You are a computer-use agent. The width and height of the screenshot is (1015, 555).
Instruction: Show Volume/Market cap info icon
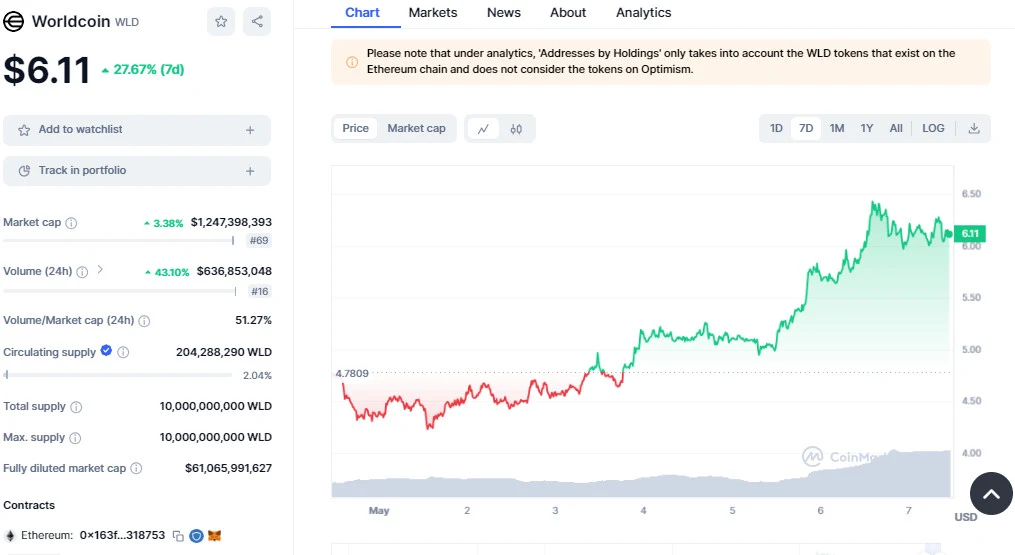[x=144, y=321]
